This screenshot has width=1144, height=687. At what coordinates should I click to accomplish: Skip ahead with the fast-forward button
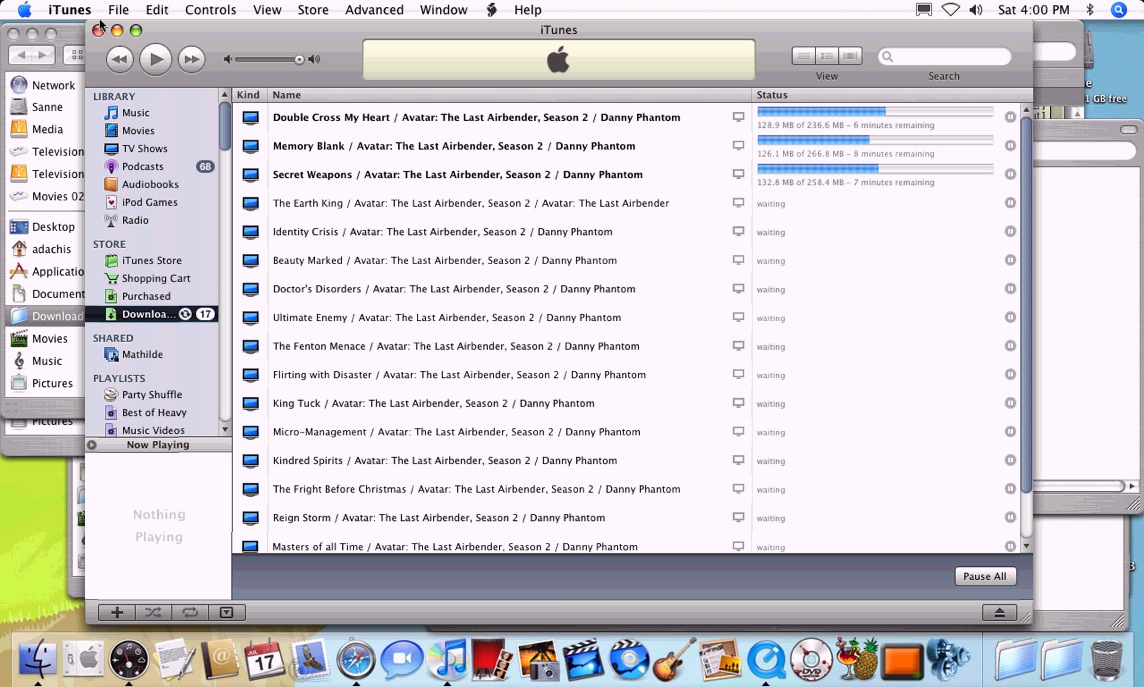tap(191, 60)
